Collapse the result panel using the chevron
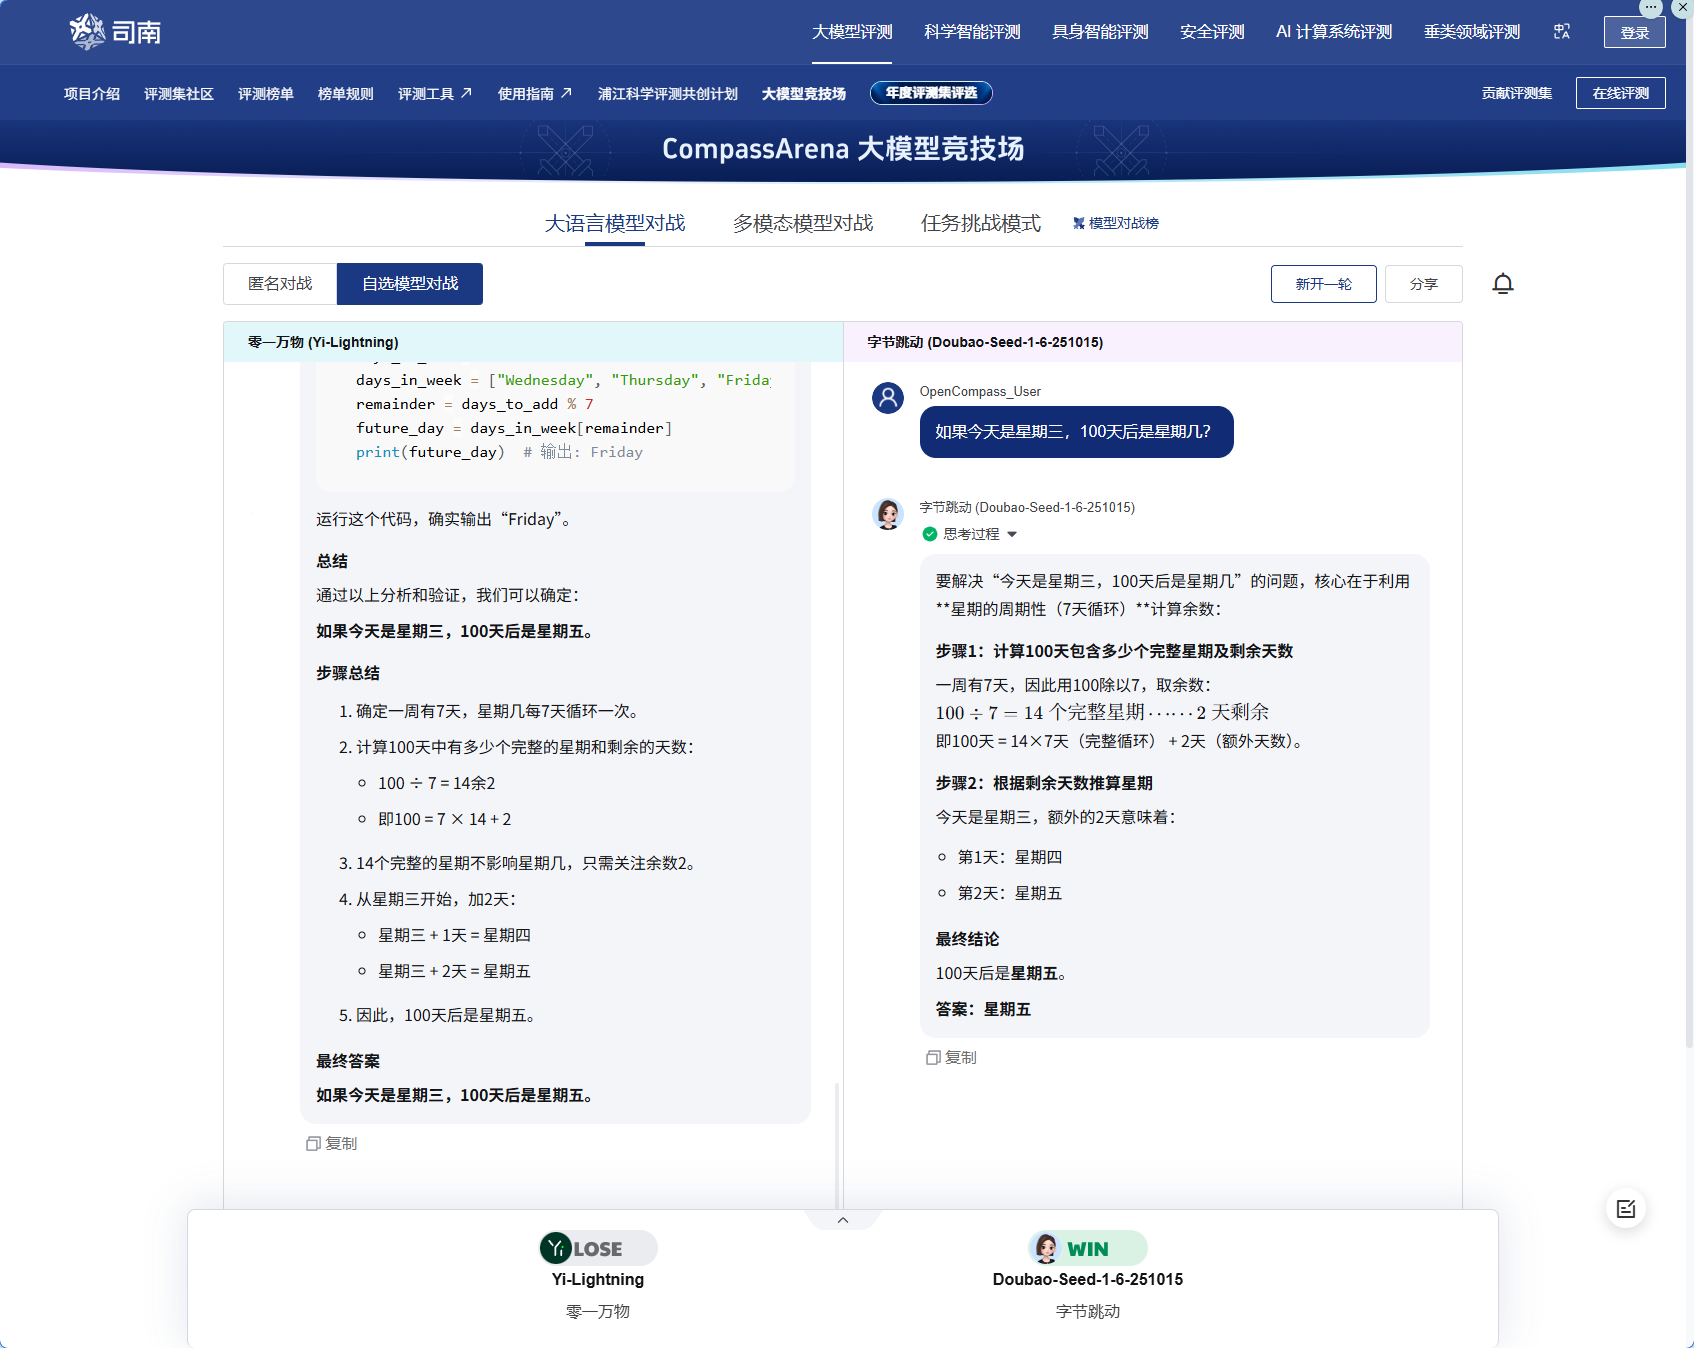The height and width of the screenshot is (1348, 1694). (x=843, y=1220)
